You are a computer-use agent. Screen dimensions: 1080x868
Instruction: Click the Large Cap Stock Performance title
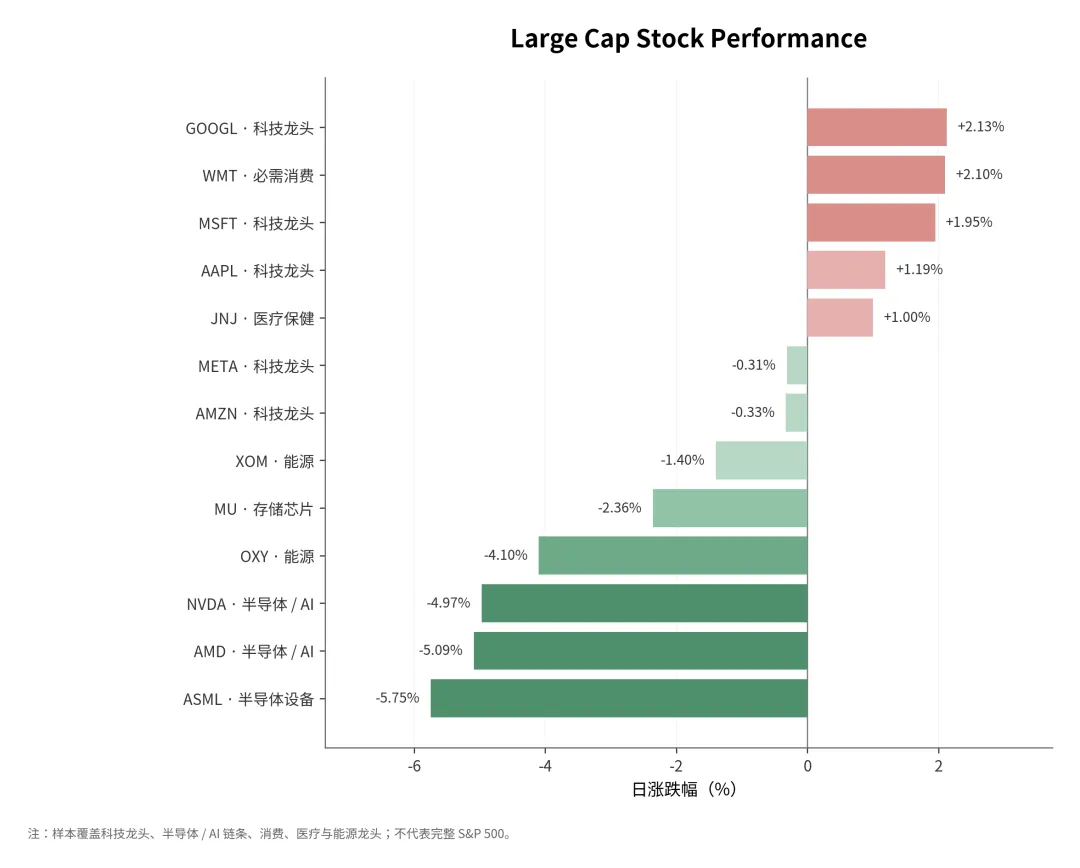tap(689, 39)
